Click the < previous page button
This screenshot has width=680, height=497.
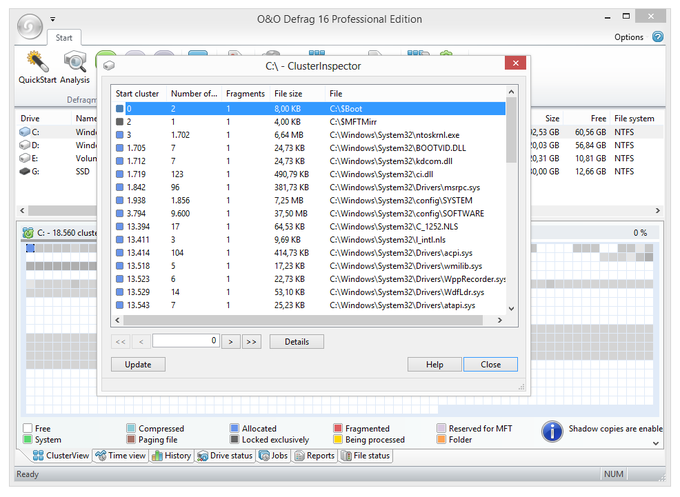pyautogui.click(x=141, y=342)
